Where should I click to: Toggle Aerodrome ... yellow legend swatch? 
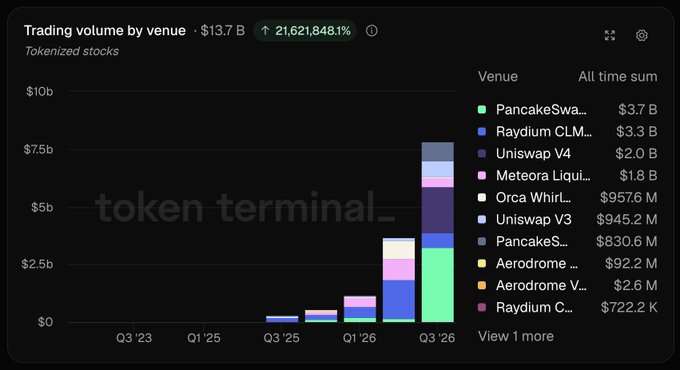pos(481,263)
